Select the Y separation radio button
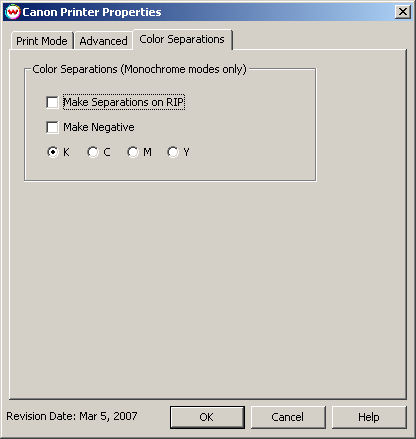The image size is (416, 439). coord(173,152)
